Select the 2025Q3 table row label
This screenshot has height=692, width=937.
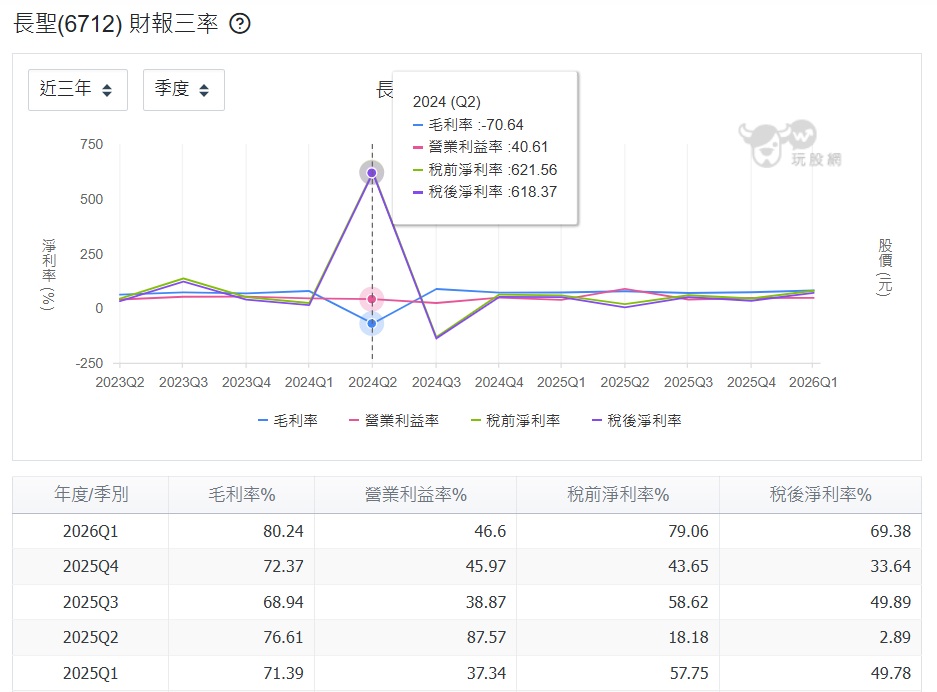point(91,602)
